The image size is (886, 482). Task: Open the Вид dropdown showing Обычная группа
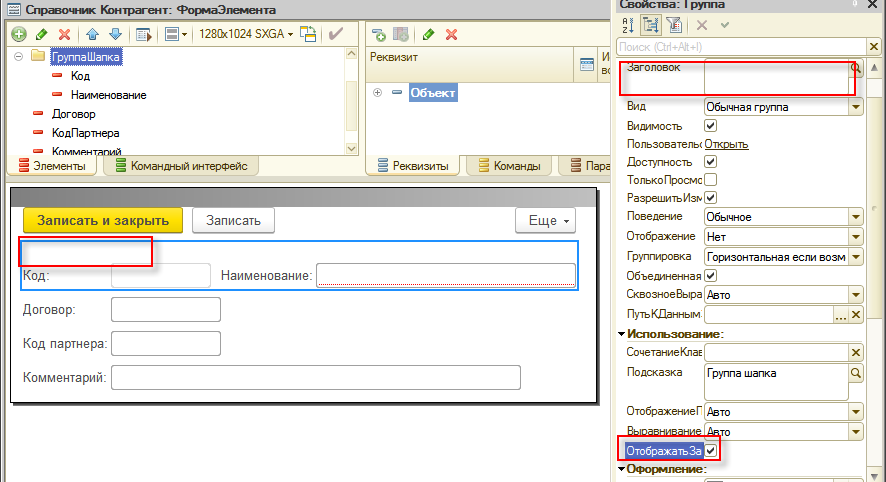[x=855, y=106]
